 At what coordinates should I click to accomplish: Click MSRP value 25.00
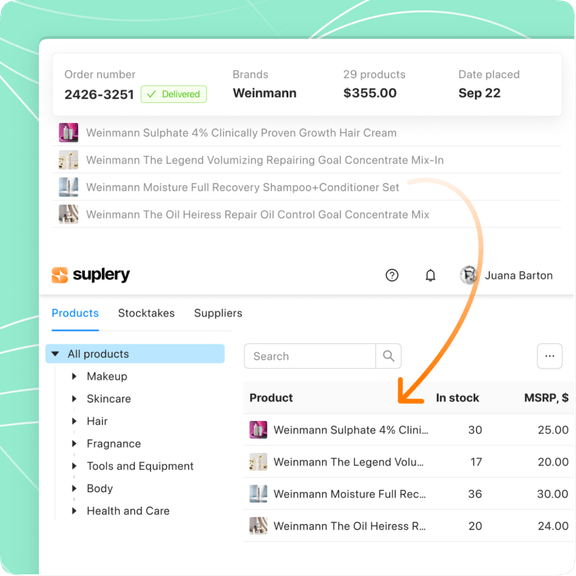tap(553, 430)
